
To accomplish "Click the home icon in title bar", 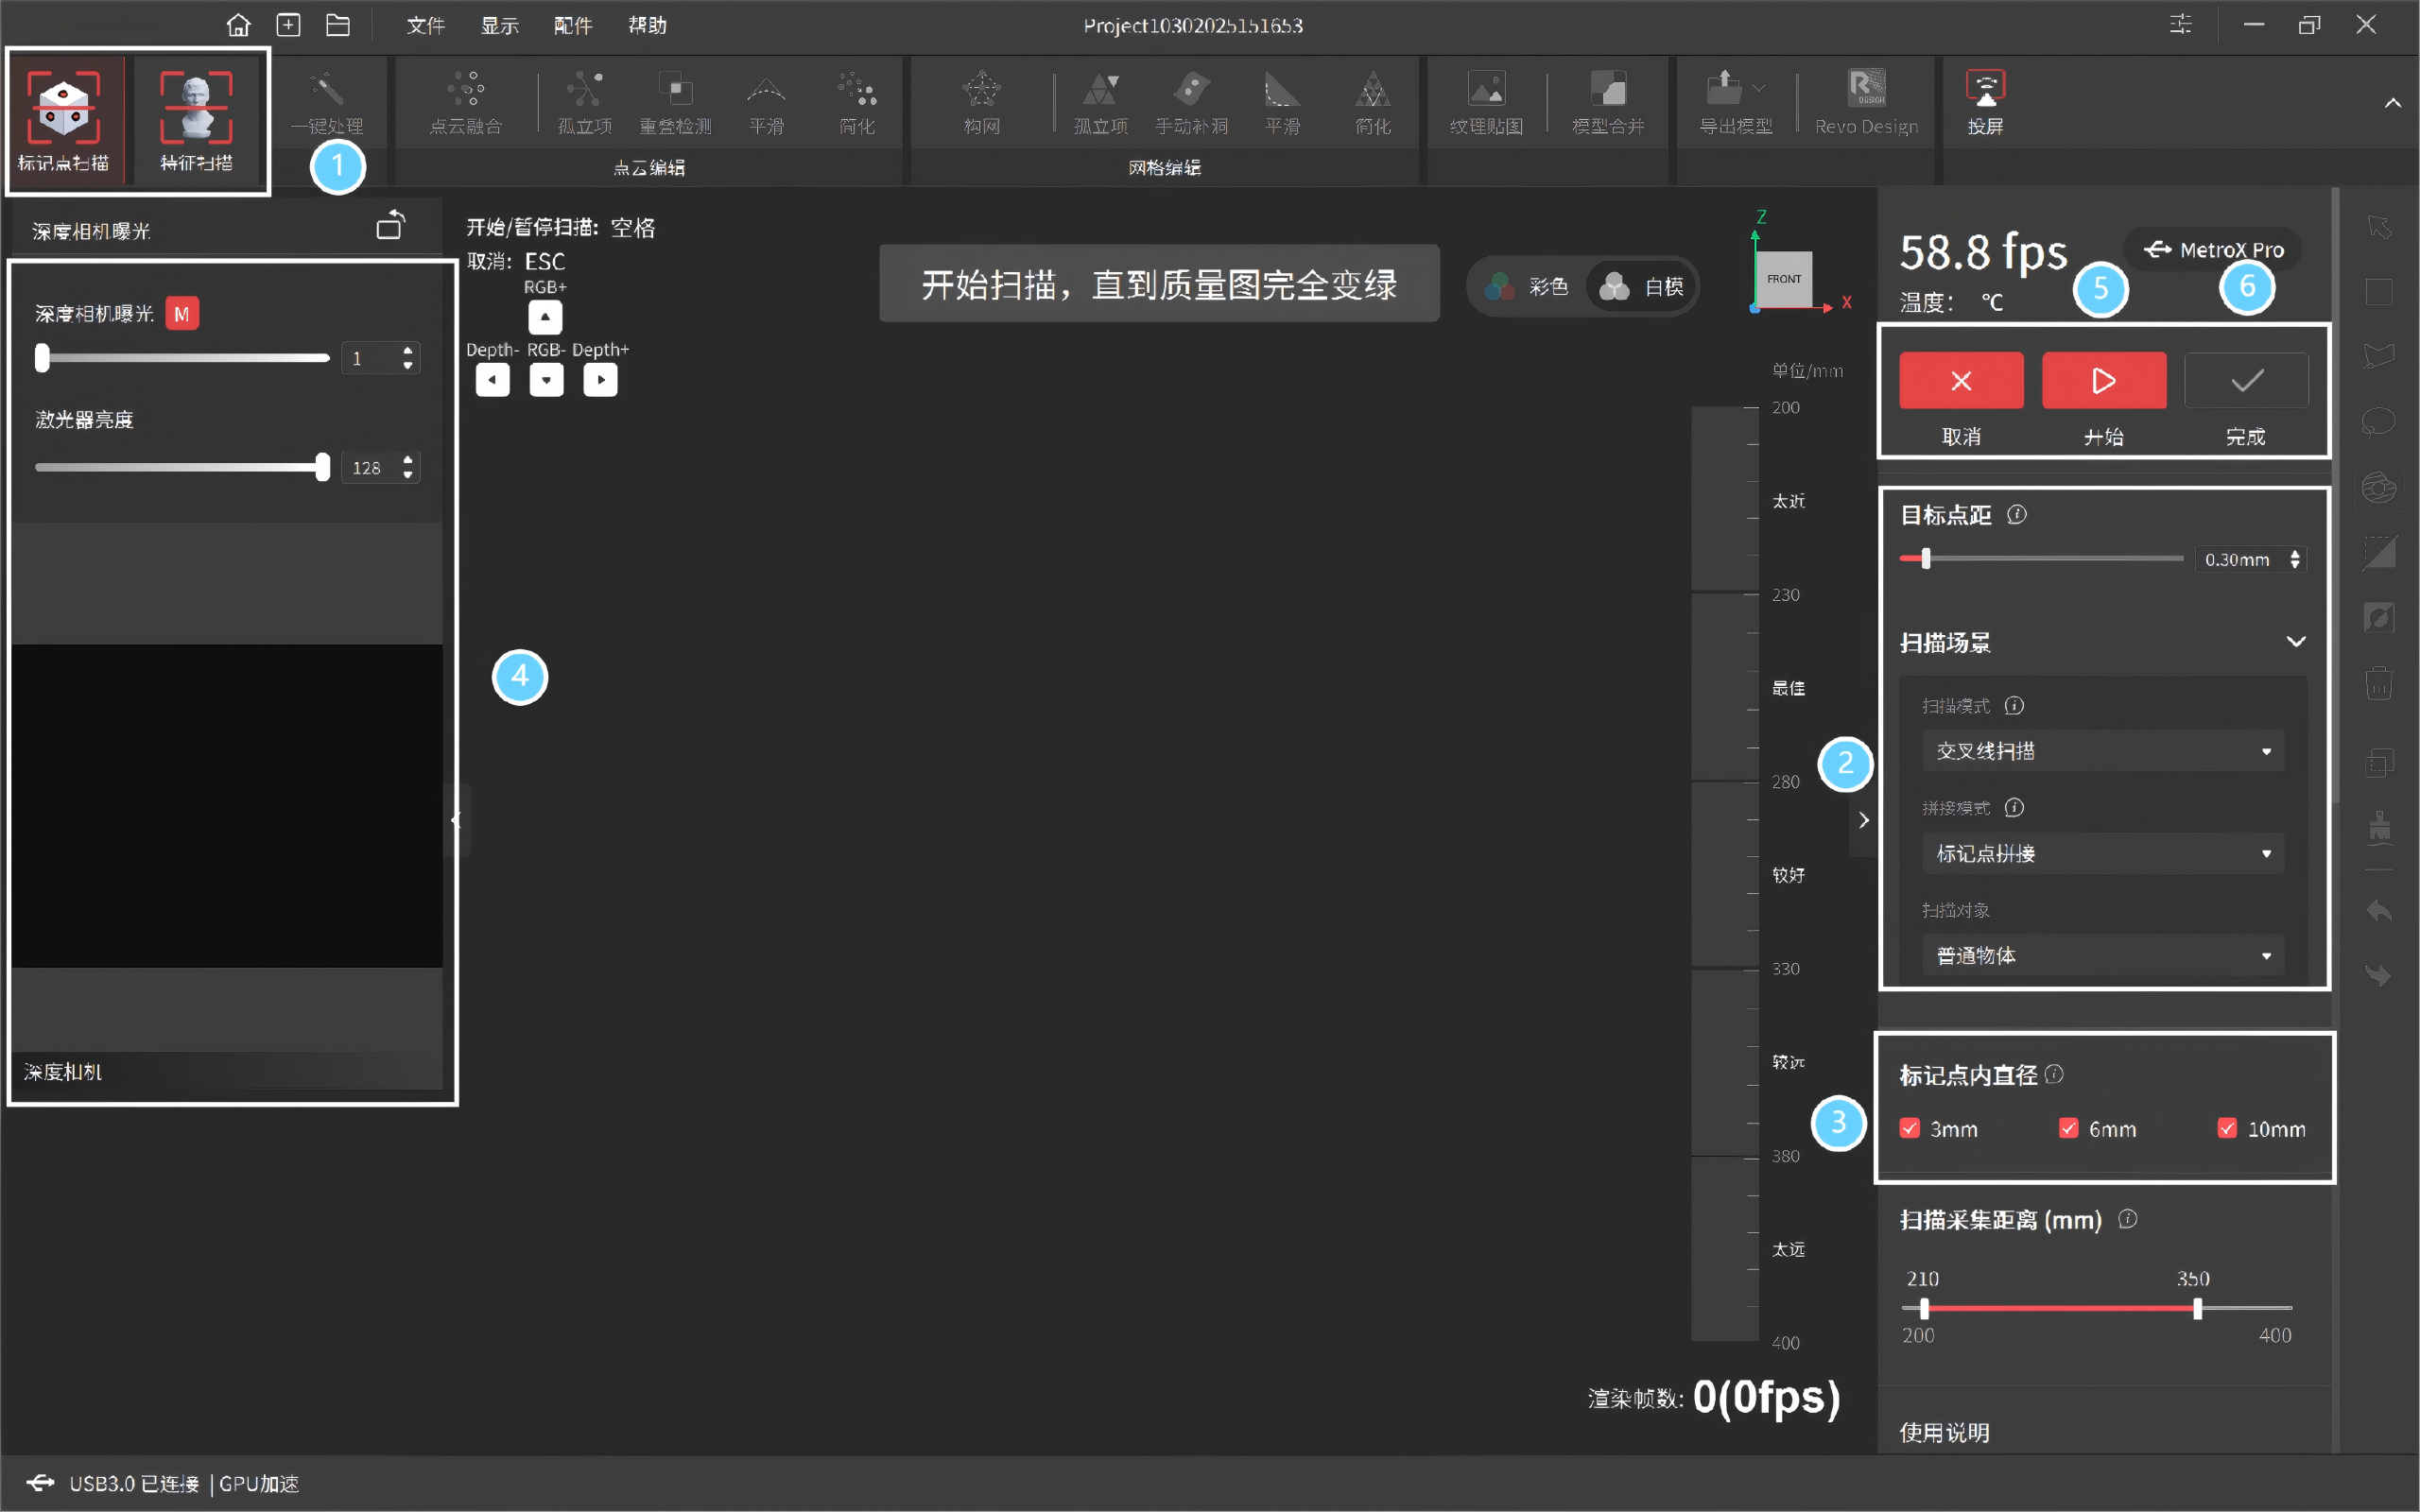I will click(238, 25).
